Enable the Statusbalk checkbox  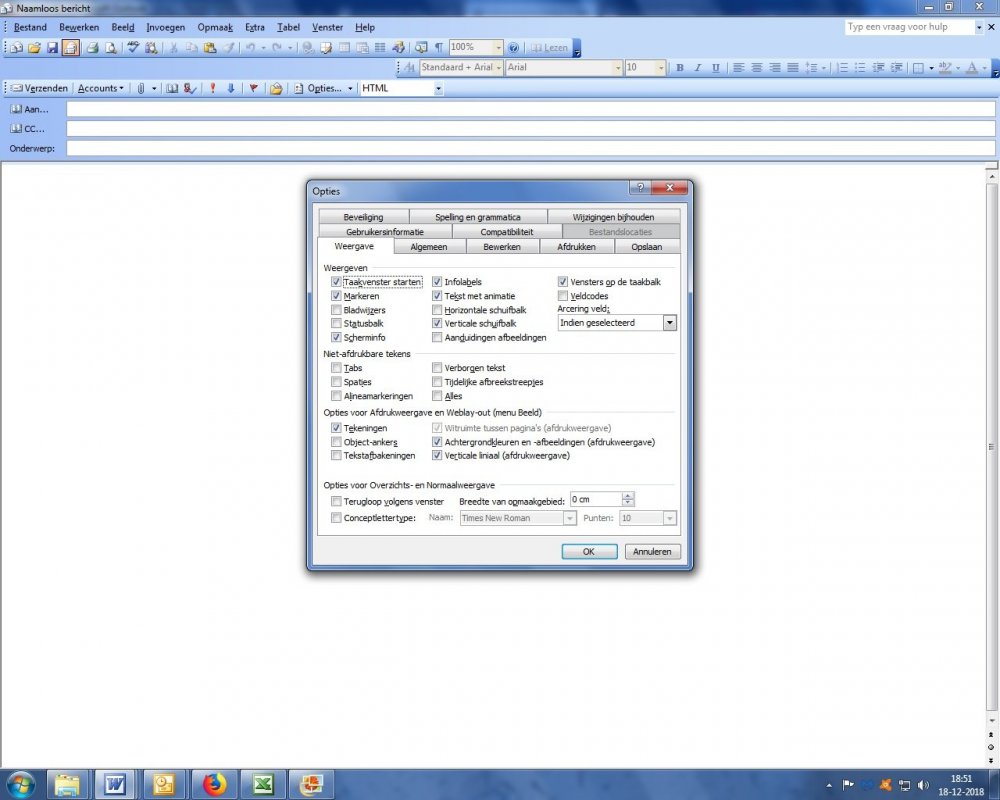tap(336, 323)
